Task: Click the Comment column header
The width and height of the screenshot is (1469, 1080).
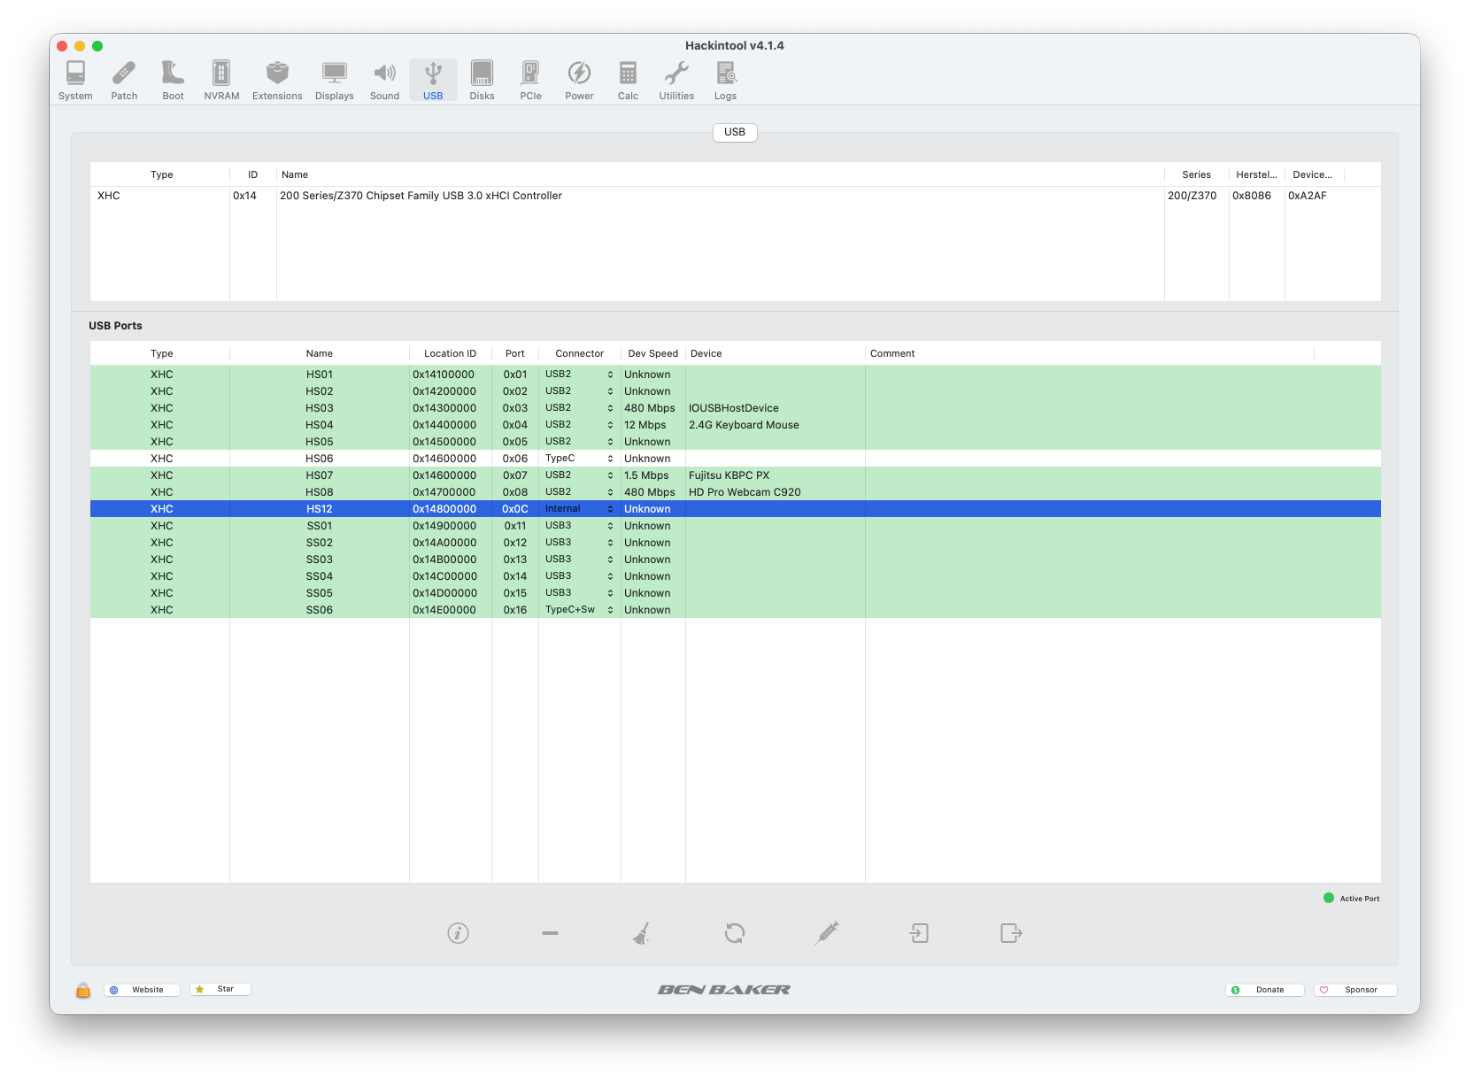Action: (x=1089, y=354)
